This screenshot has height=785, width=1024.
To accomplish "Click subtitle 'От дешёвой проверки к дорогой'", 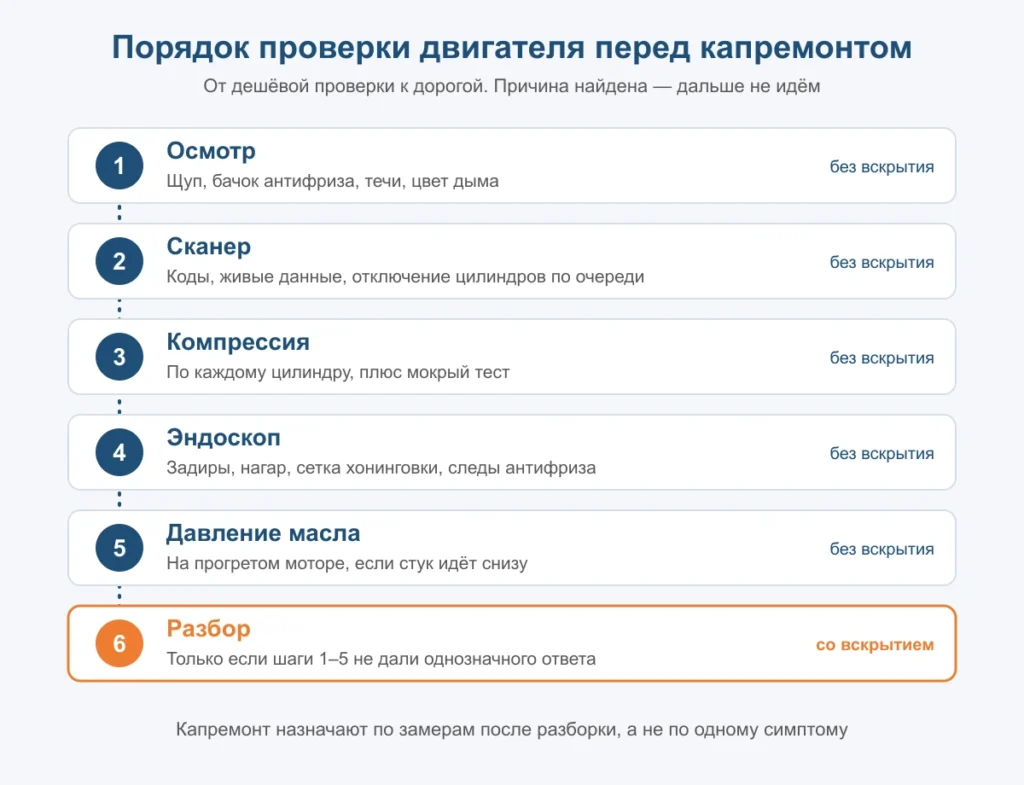I will 345,86.
